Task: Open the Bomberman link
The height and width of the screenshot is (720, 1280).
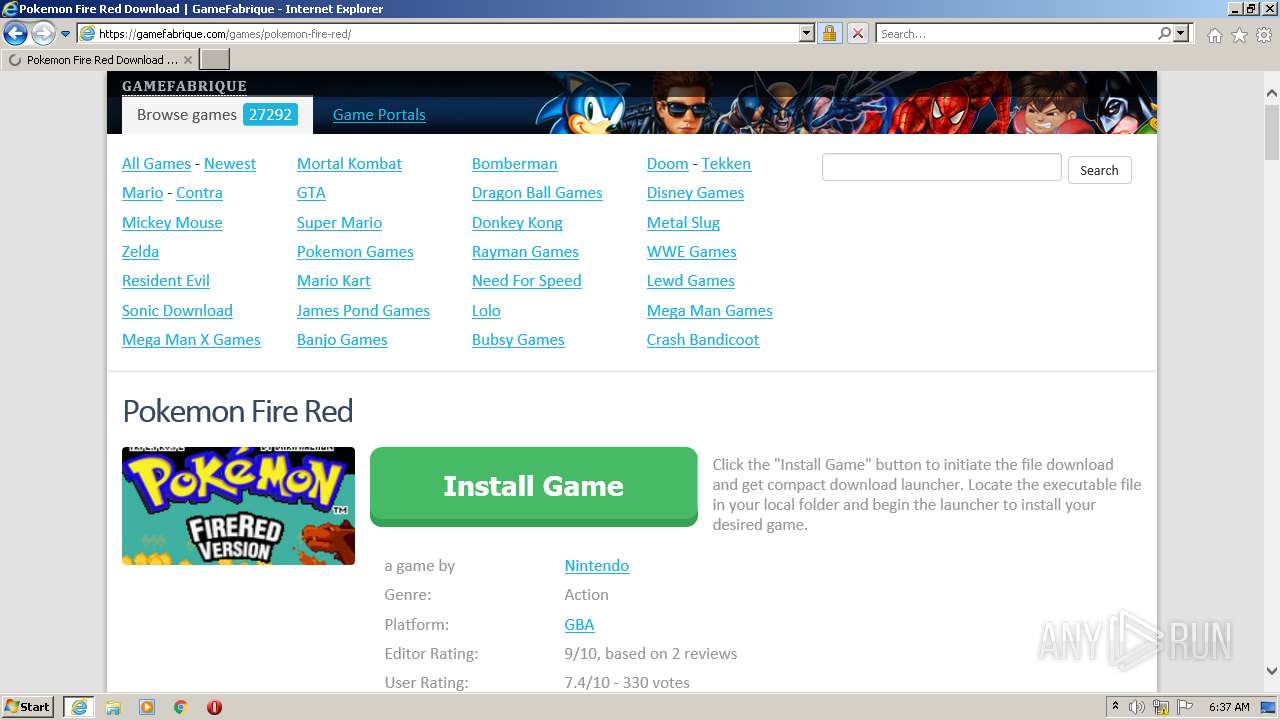Action: click(x=514, y=164)
